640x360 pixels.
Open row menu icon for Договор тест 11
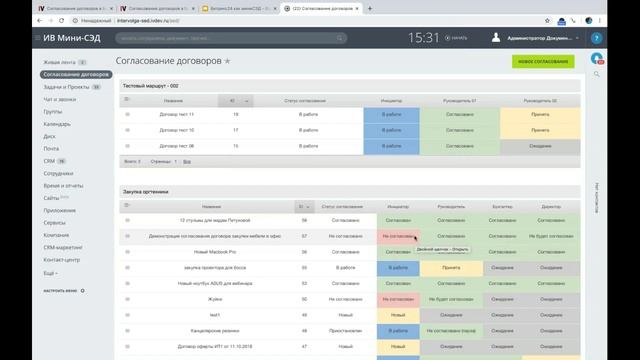(127, 114)
